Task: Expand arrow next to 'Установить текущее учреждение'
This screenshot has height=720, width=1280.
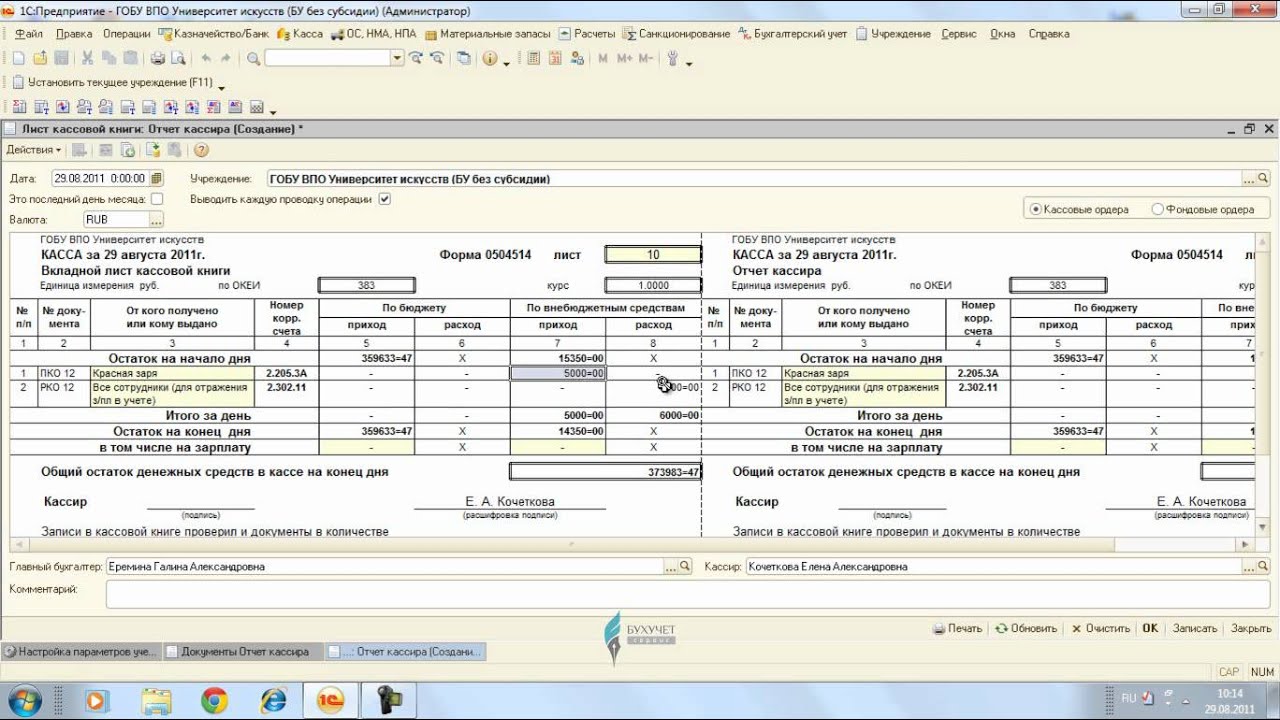Action: pos(221,85)
